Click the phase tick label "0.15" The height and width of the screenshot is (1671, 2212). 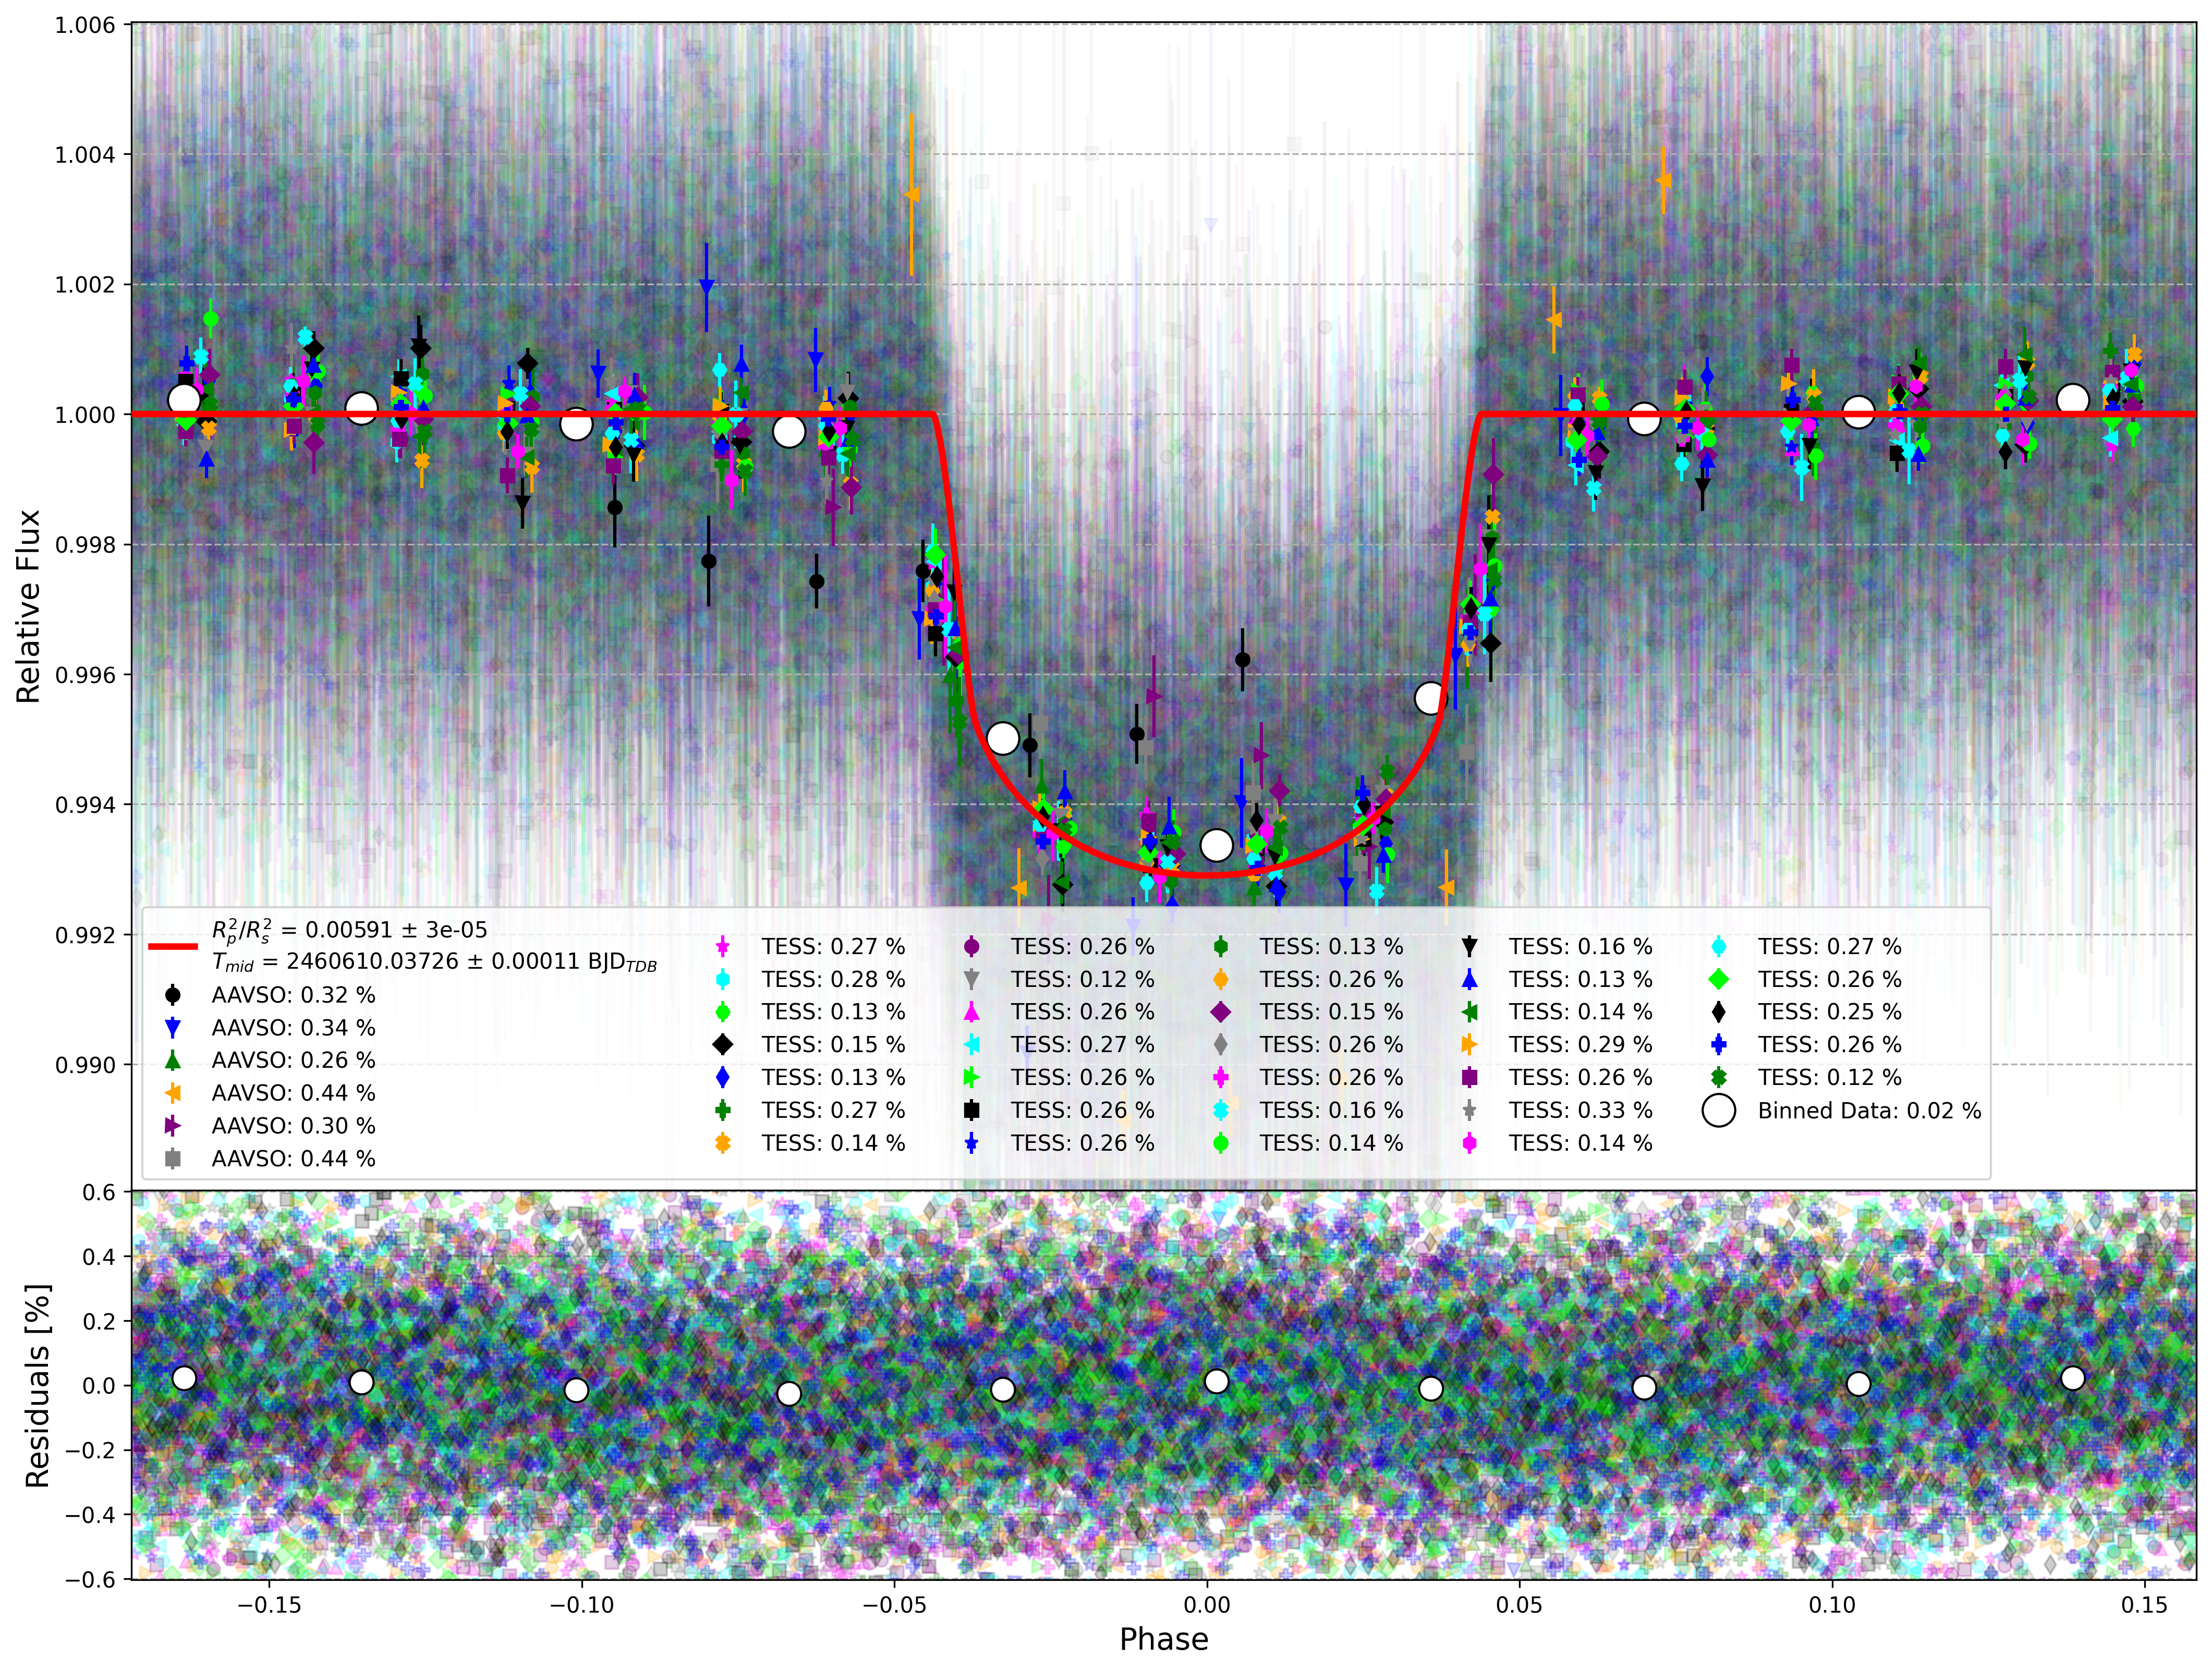pyautogui.click(x=2144, y=1605)
